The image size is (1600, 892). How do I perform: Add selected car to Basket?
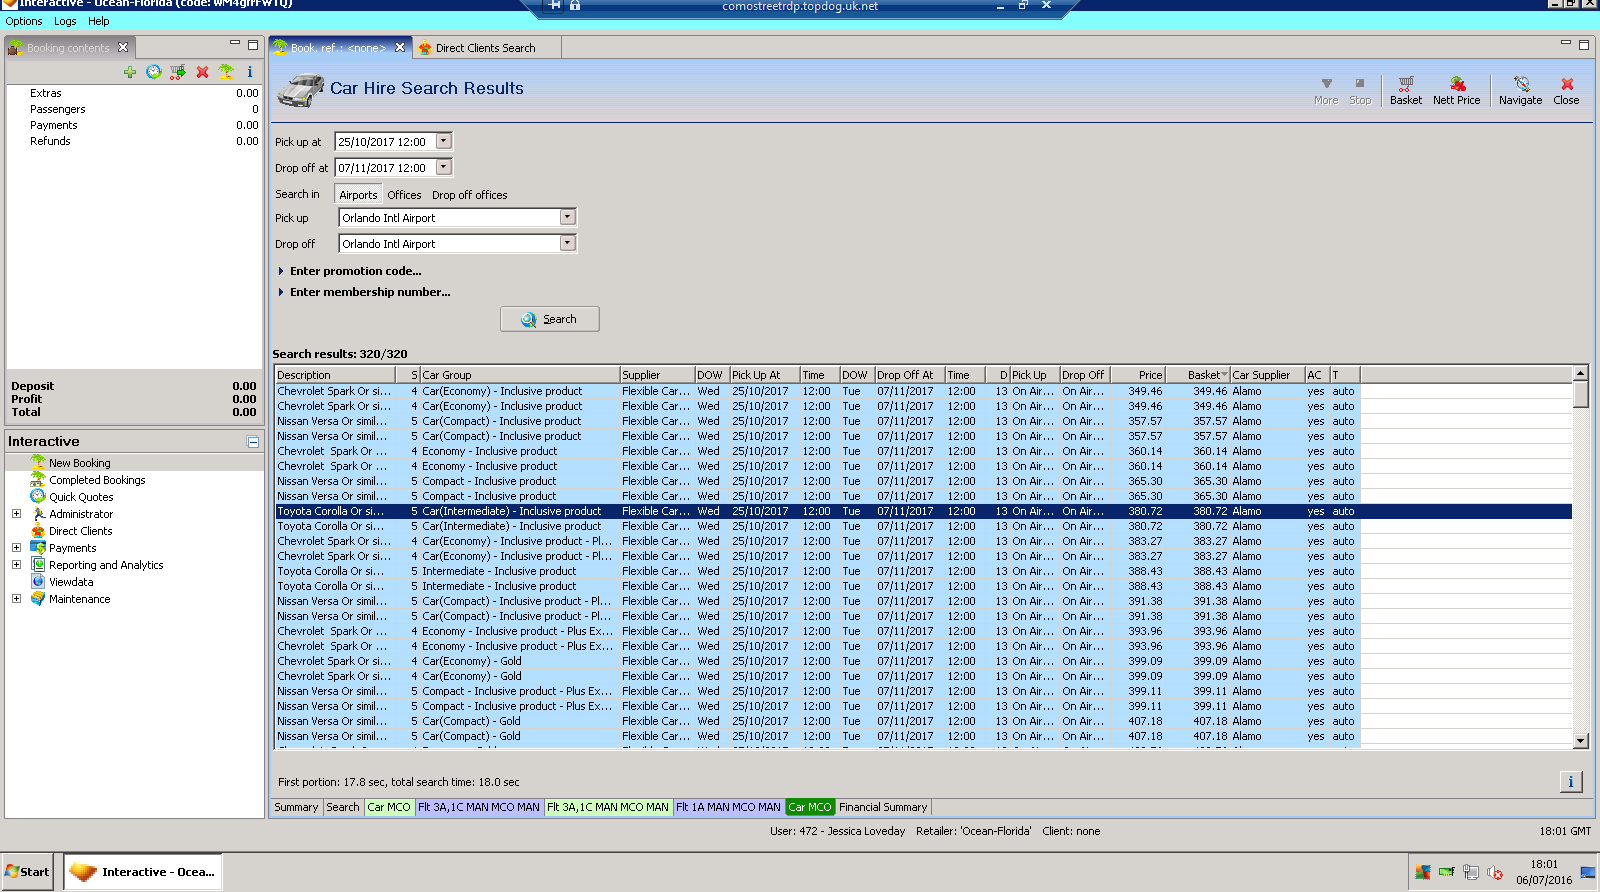coord(1405,90)
